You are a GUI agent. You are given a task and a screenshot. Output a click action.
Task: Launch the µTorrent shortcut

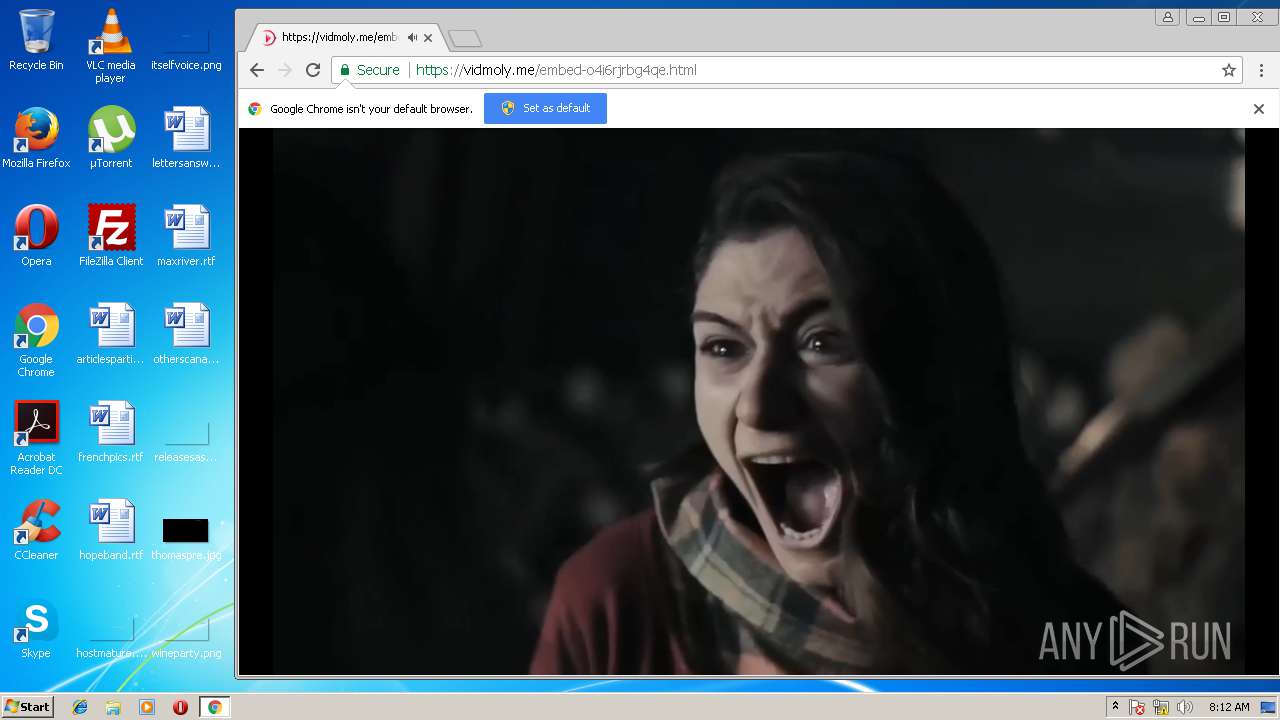111,138
